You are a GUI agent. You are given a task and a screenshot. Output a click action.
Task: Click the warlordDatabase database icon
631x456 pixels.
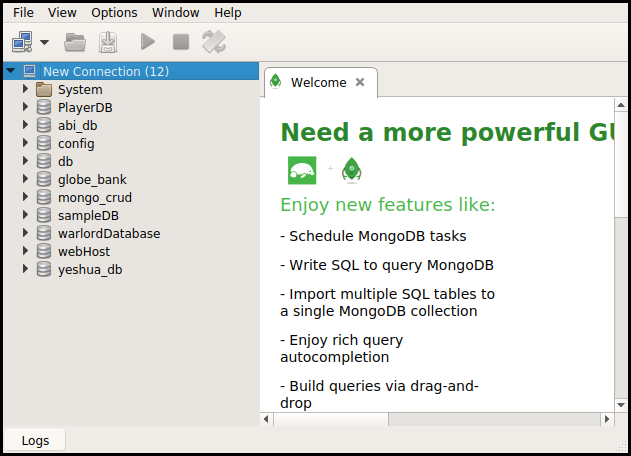point(44,233)
